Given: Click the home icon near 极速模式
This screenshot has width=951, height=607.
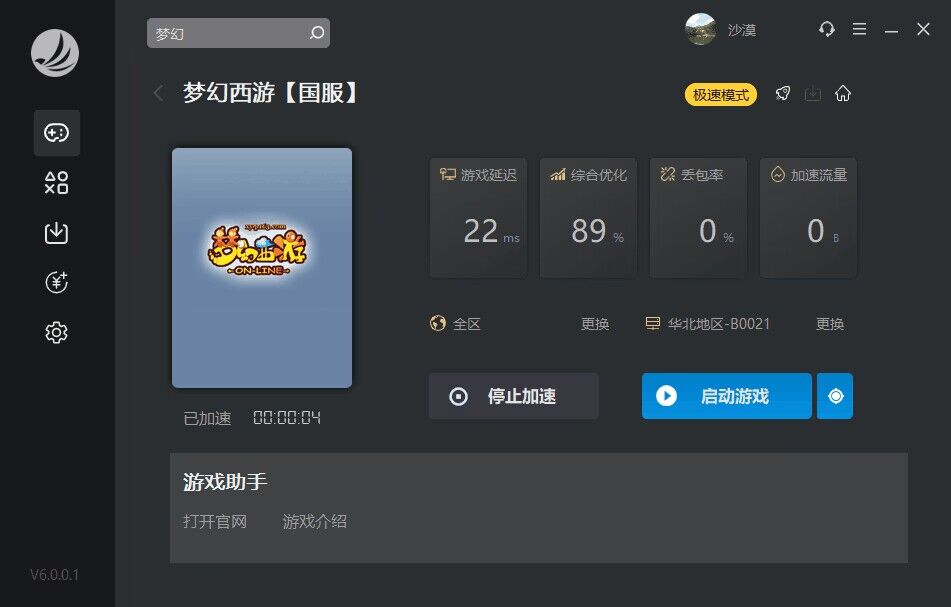Looking at the screenshot, I should click(x=842, y=94).
